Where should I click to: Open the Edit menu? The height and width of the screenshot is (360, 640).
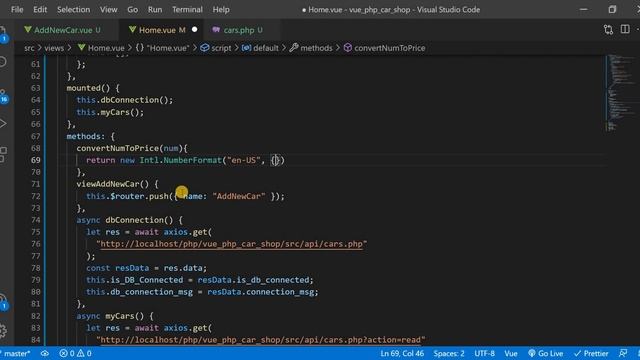coord(40,9)
